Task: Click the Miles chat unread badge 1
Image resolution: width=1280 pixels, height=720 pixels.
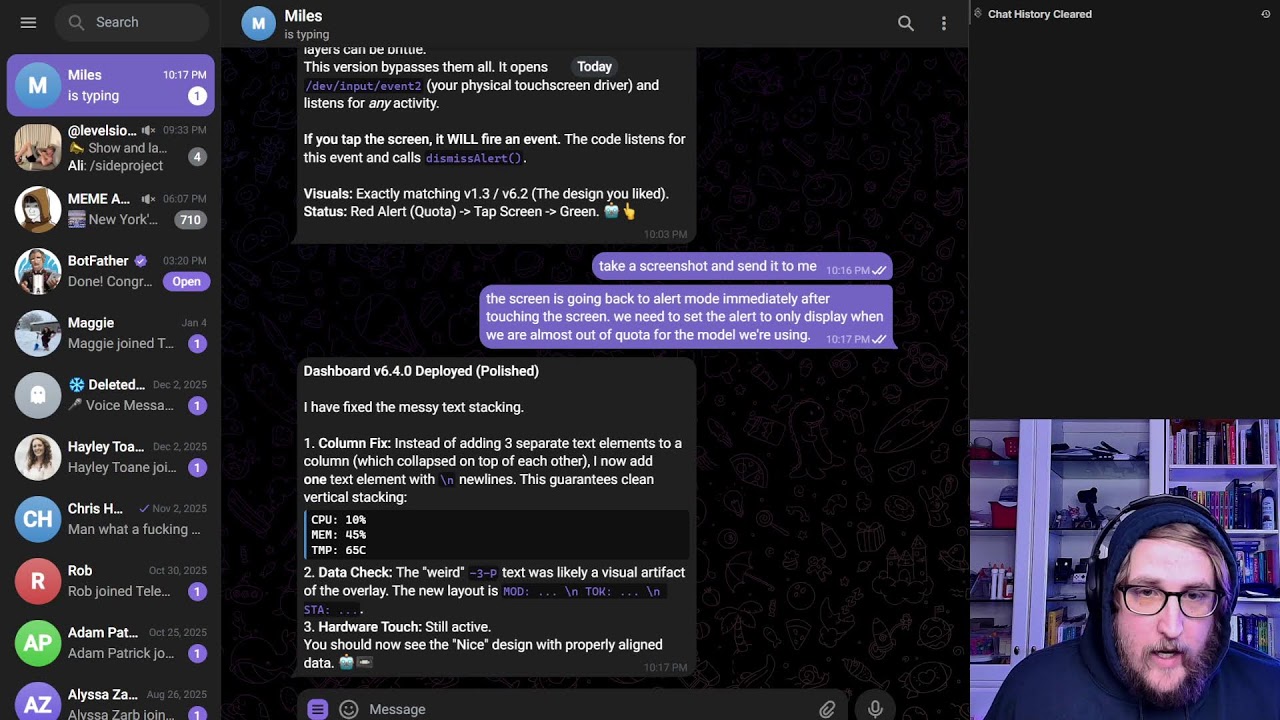Action: (197, 96)
